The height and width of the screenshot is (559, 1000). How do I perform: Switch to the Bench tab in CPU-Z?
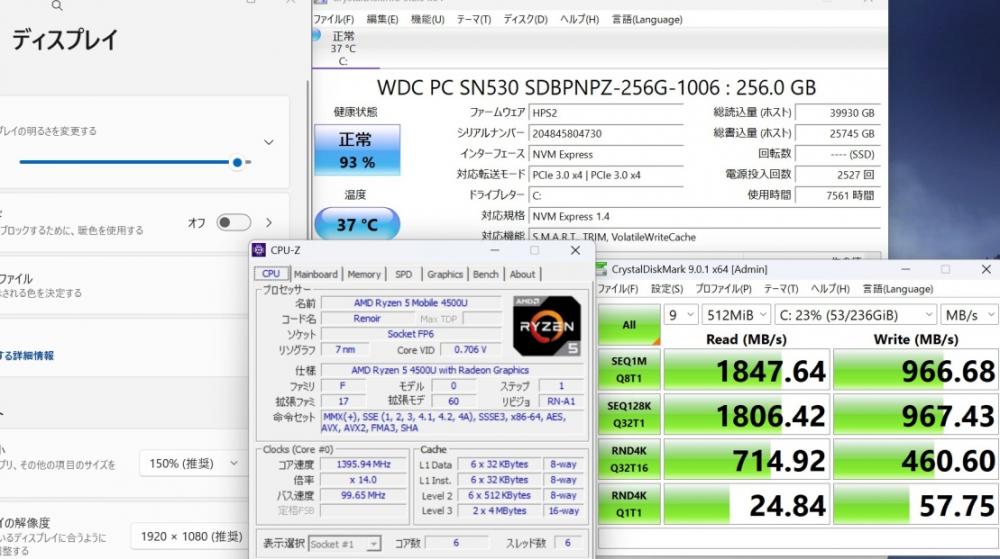click(x=485, y=274)
